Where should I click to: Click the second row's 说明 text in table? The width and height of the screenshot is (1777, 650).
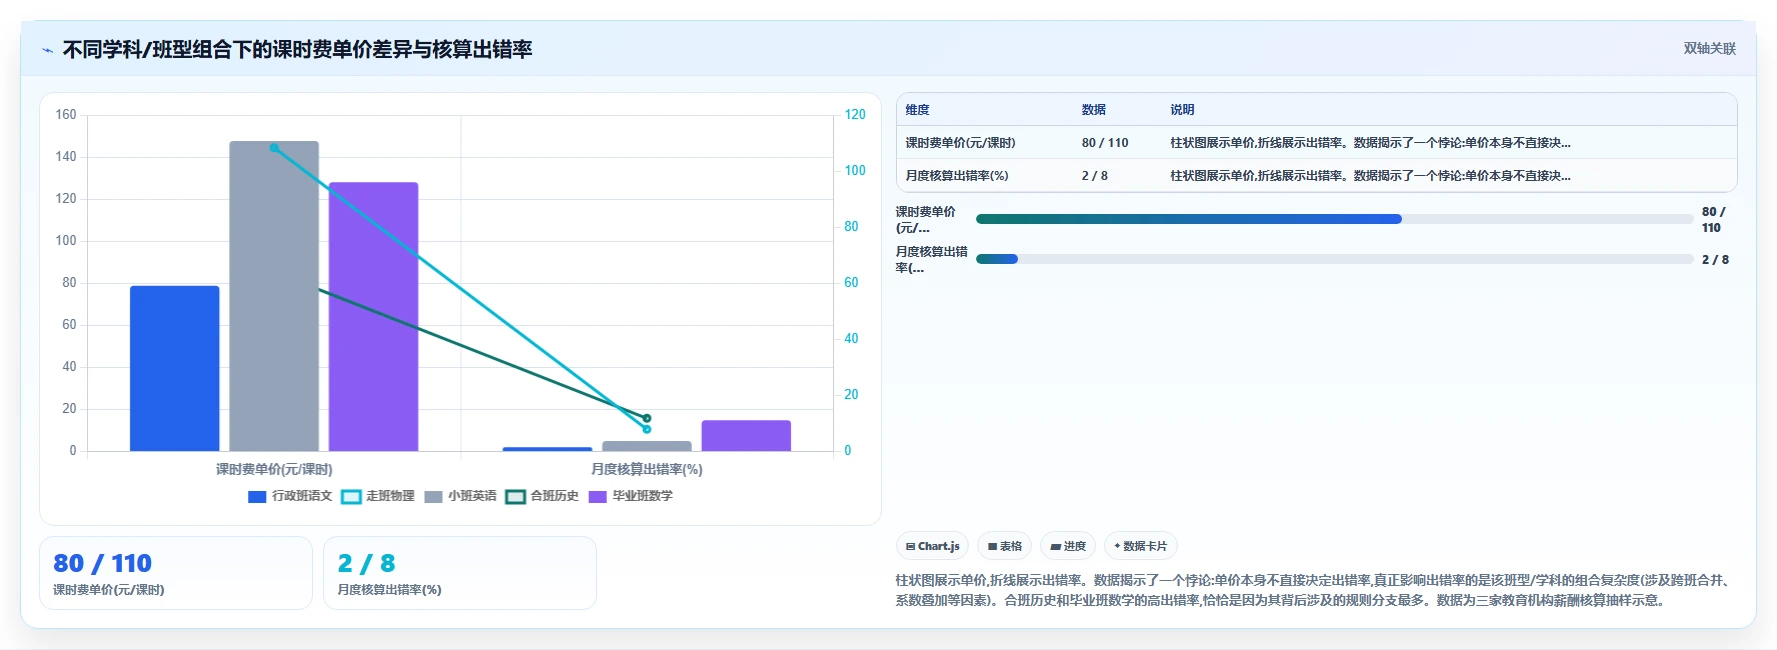1370,176
